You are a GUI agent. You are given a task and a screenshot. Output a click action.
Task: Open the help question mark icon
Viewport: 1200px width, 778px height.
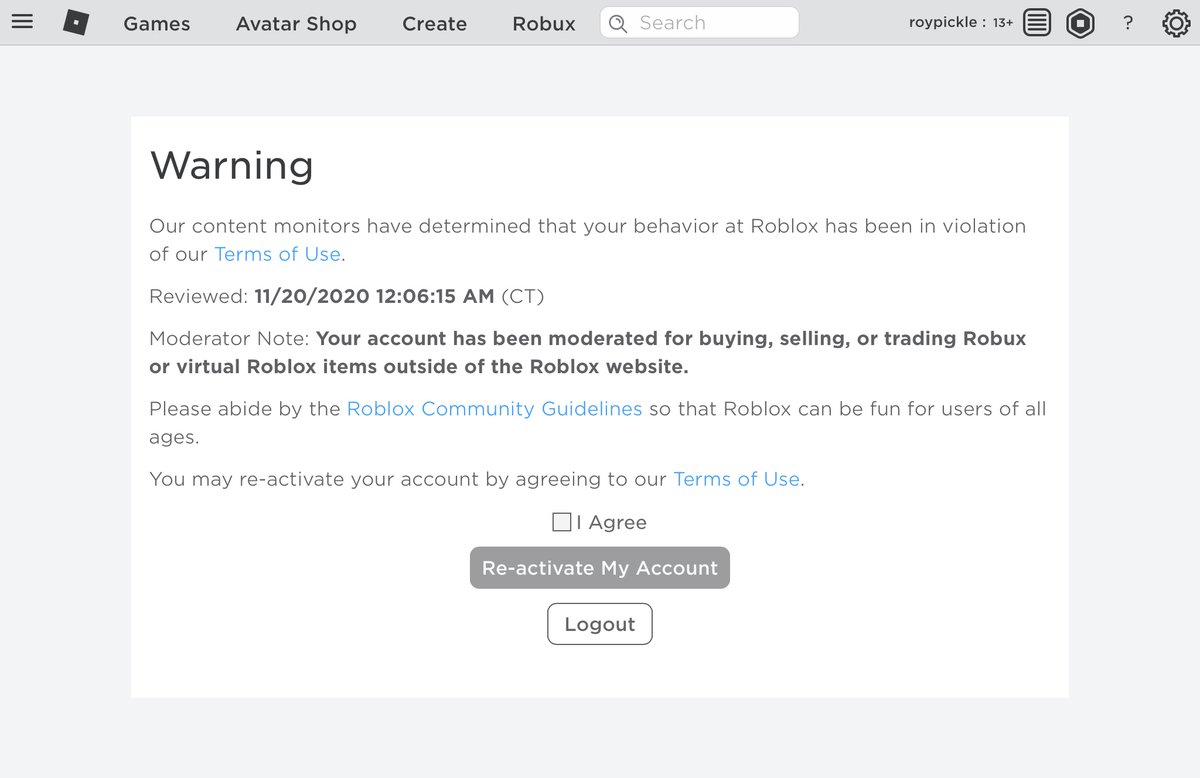(1128, 22)
